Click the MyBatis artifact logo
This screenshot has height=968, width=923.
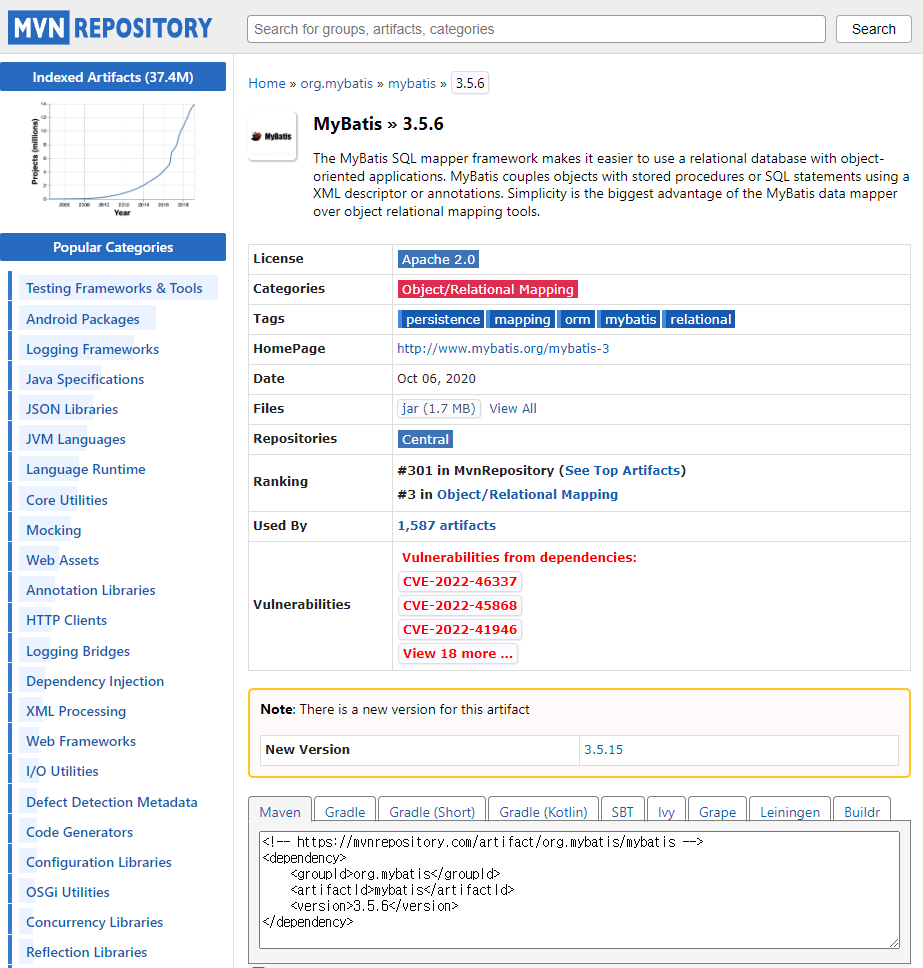[x=272, y=136]
